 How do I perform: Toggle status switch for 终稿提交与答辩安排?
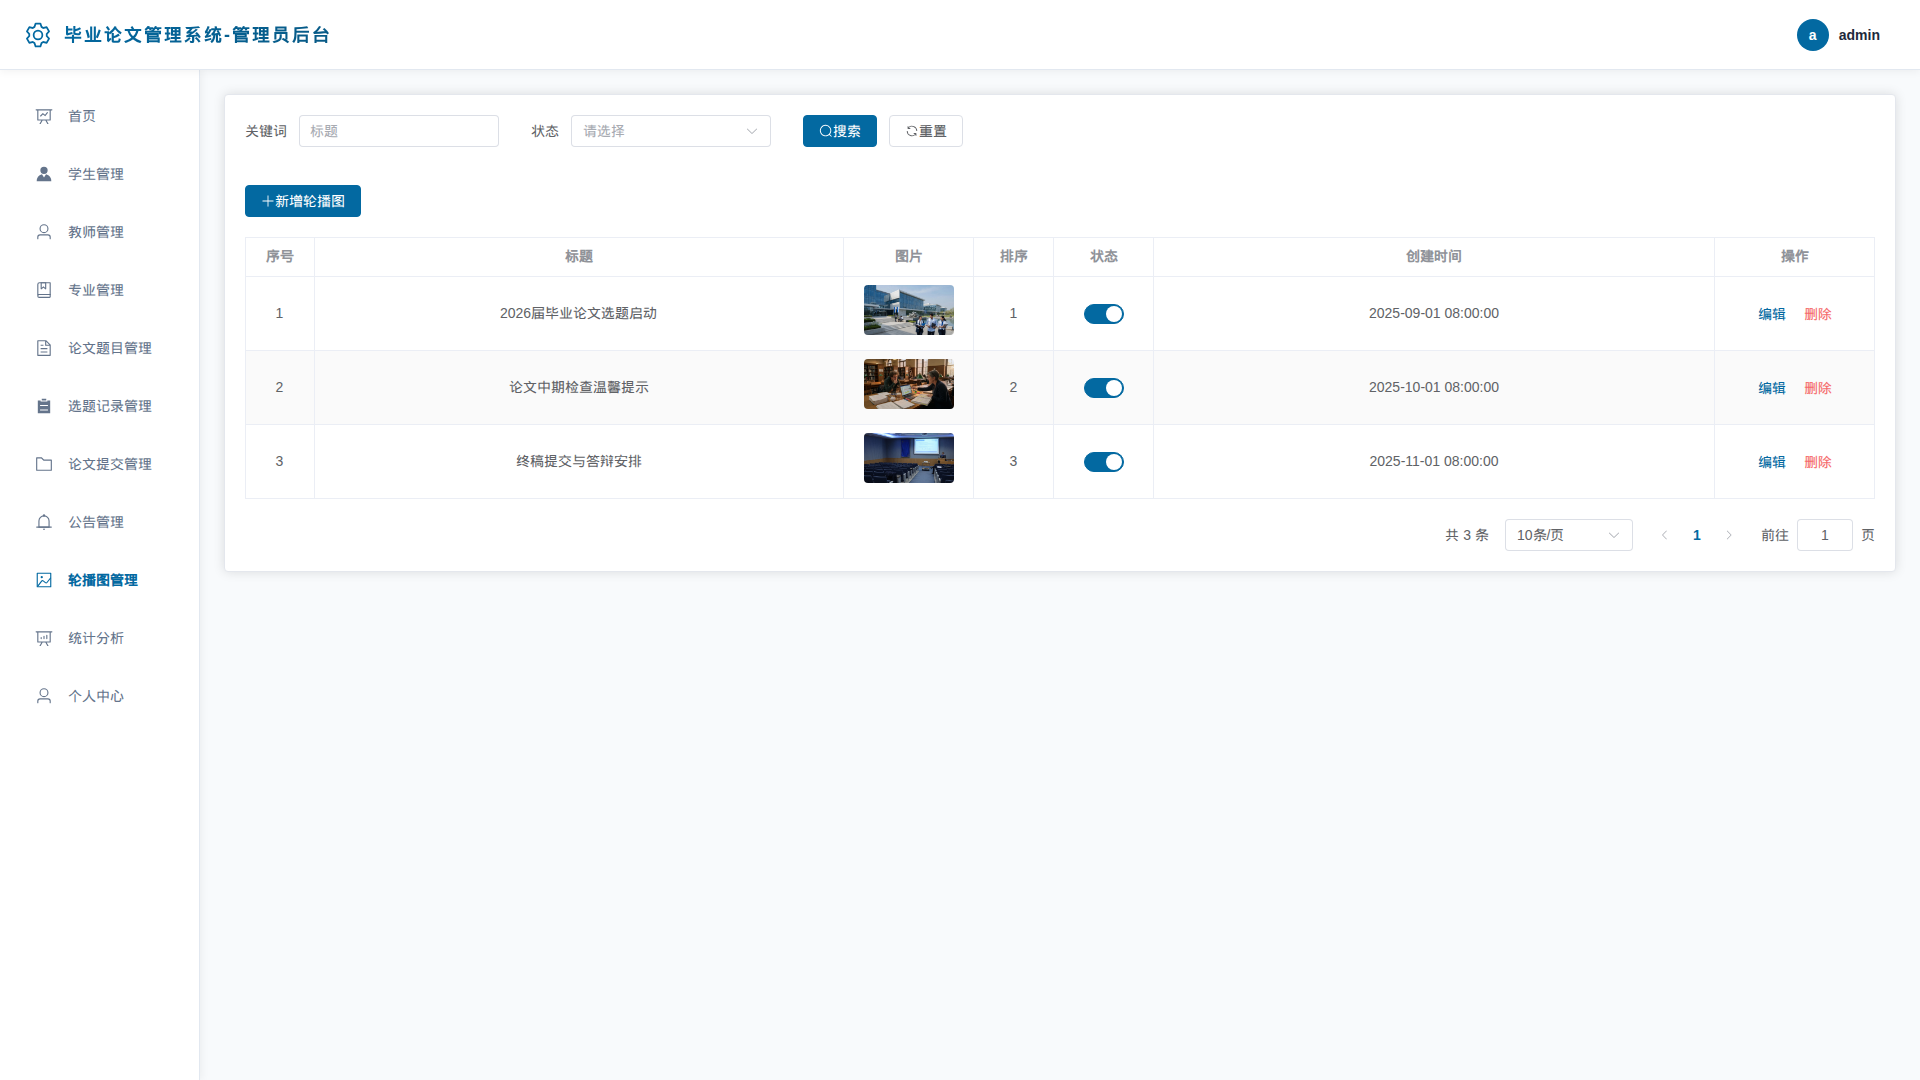click(1103, 462)
